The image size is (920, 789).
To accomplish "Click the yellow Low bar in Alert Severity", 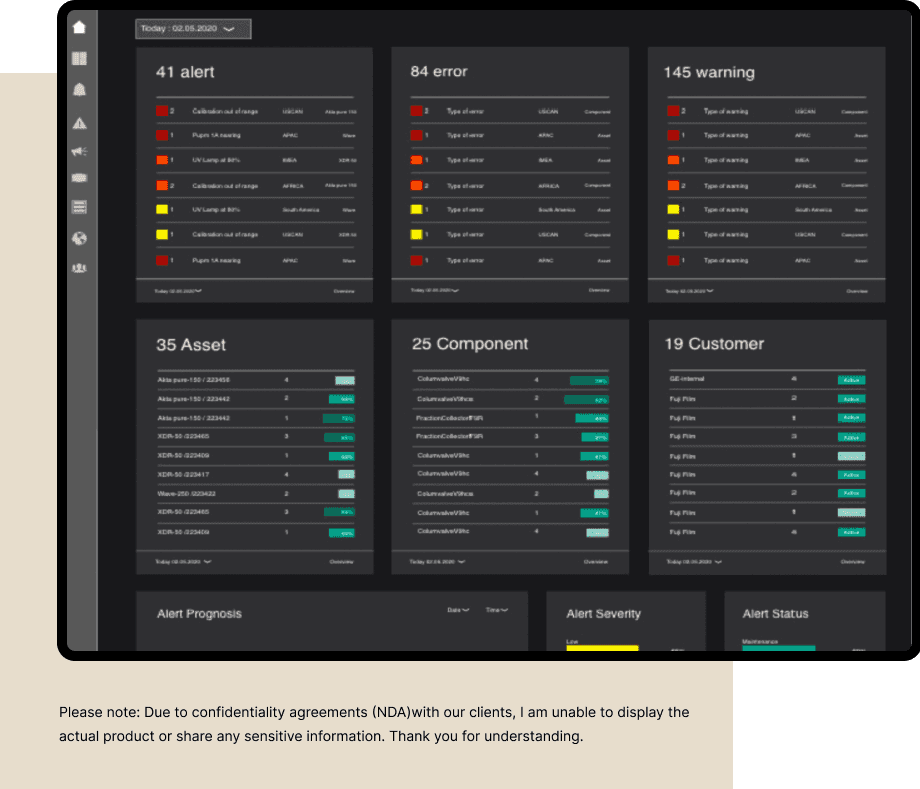I will click(602, 648).
